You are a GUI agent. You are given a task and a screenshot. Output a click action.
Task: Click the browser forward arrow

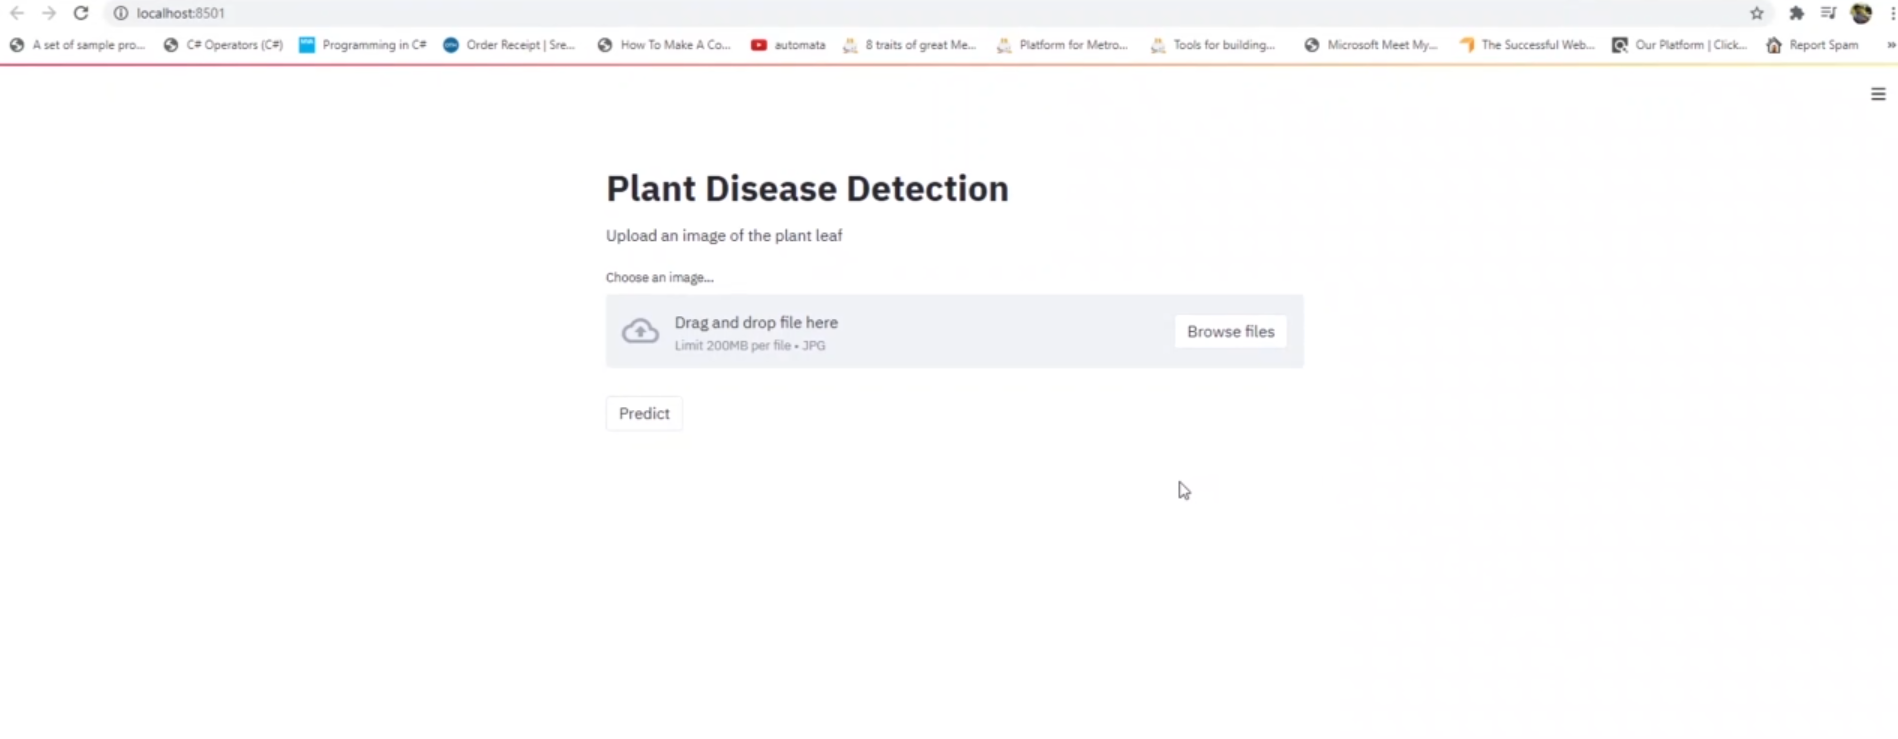click(x=49, y=13)
